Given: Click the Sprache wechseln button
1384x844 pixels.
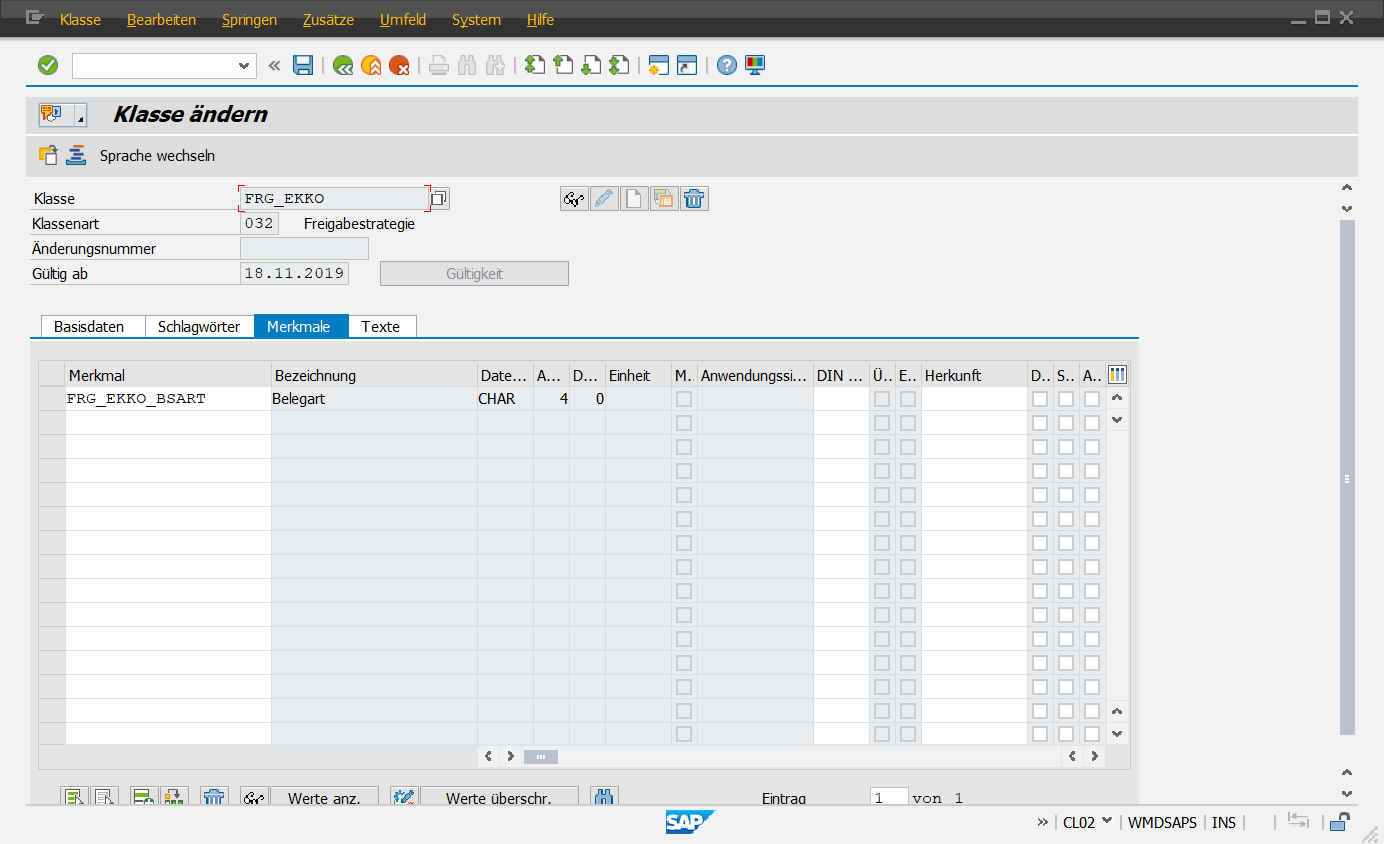Looking at the screenshot, I should (x=157, y=156).
